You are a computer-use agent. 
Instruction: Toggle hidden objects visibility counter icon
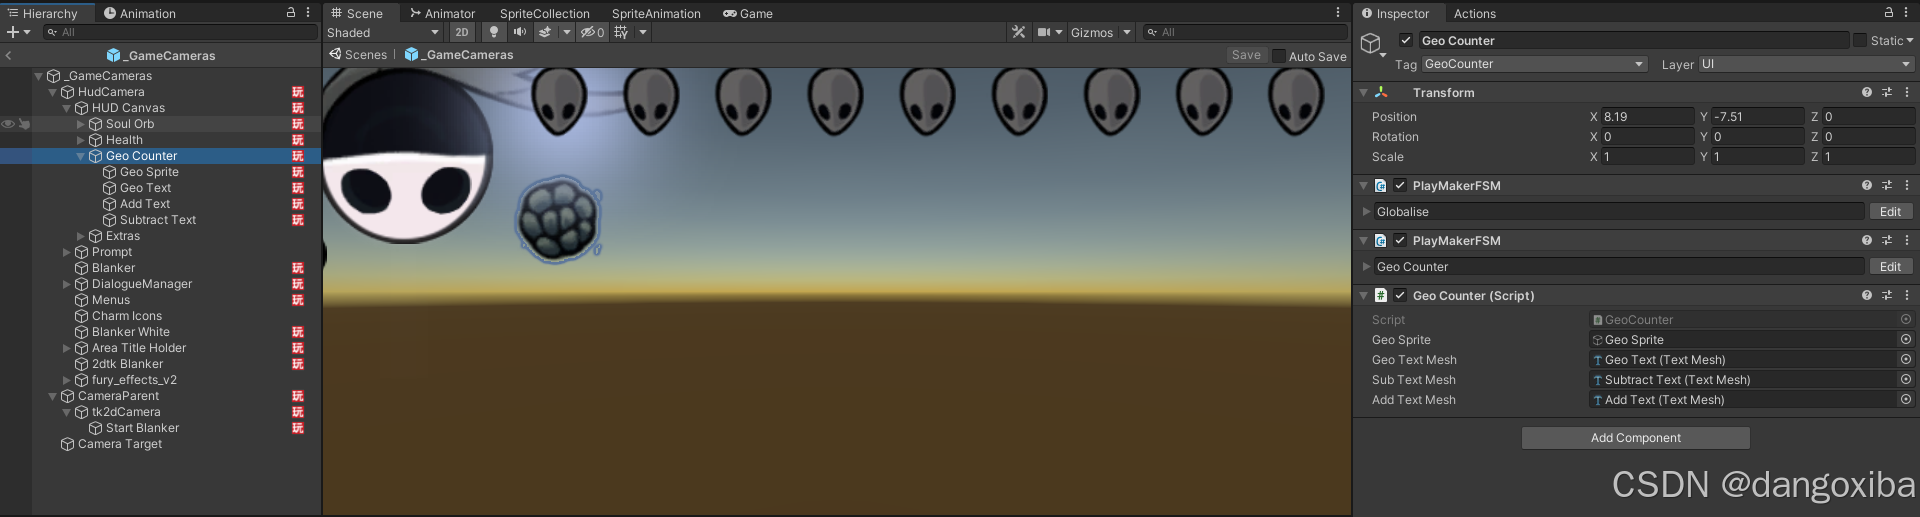592,32
